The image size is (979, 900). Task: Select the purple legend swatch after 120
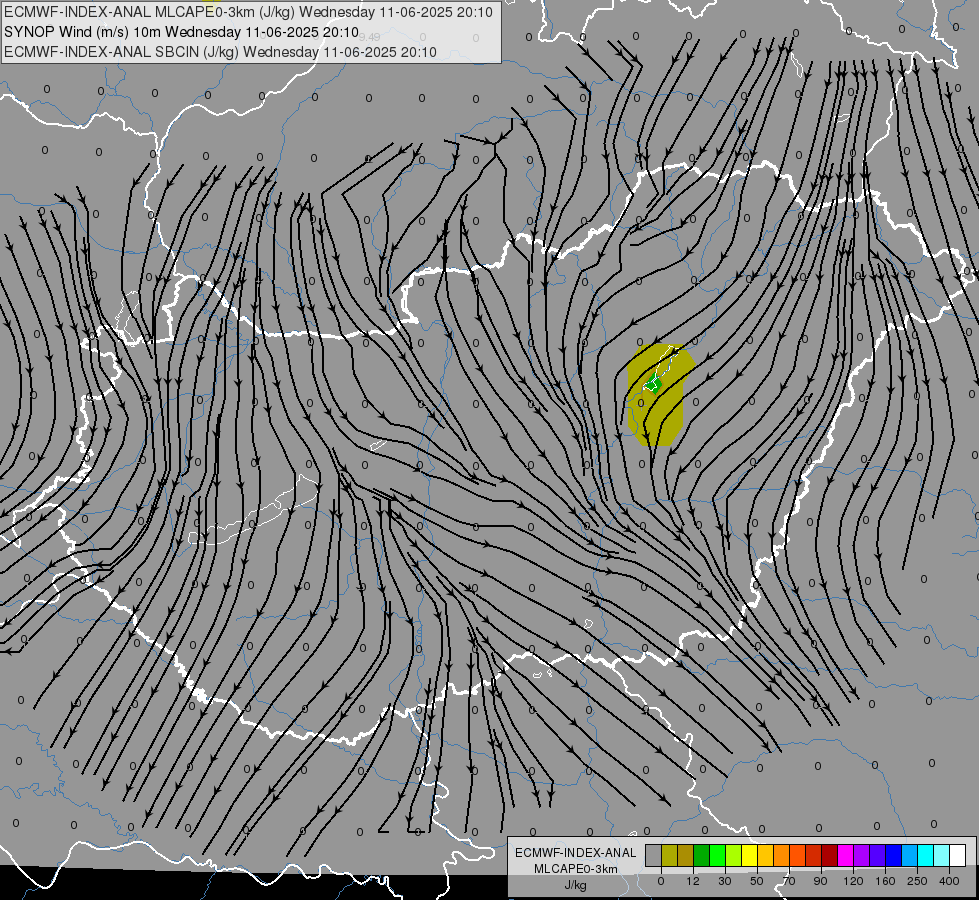coord(862,855)
